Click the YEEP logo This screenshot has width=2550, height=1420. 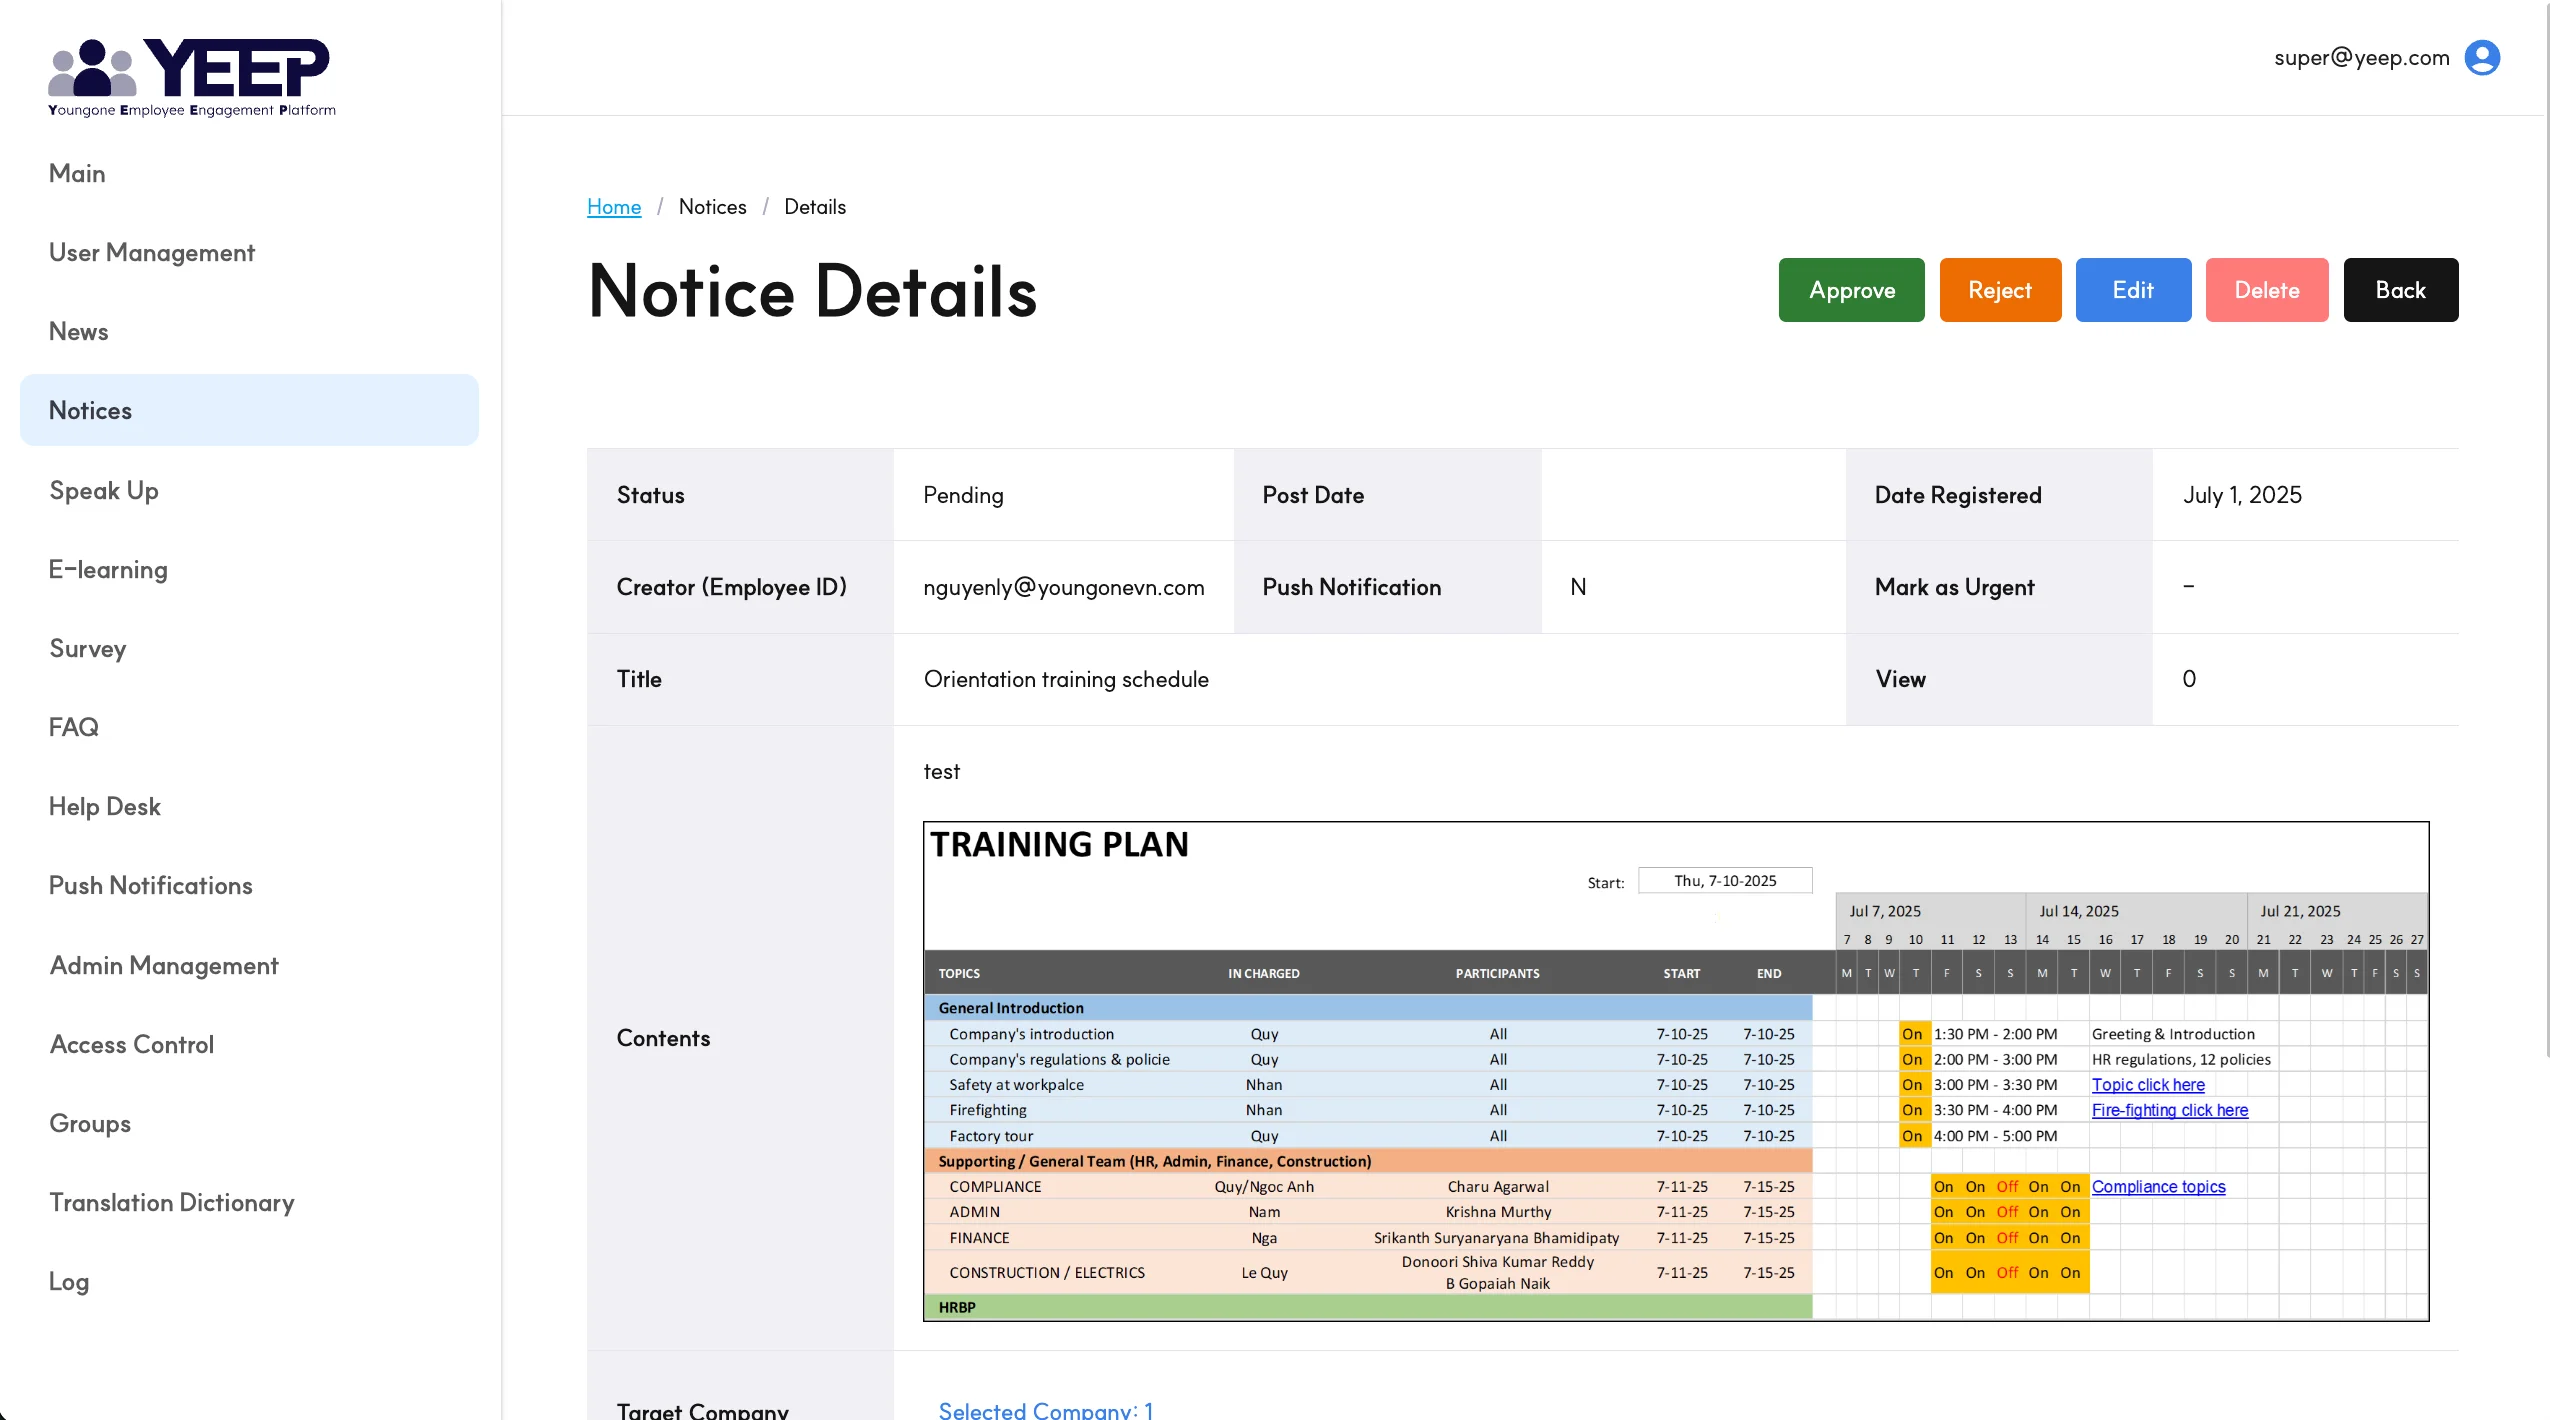click(x=192, y=78)
